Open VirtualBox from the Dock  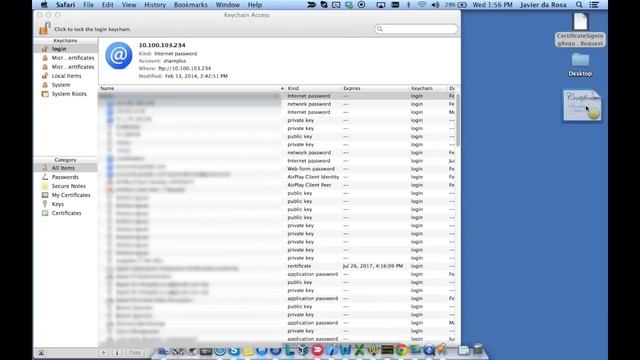303,350
